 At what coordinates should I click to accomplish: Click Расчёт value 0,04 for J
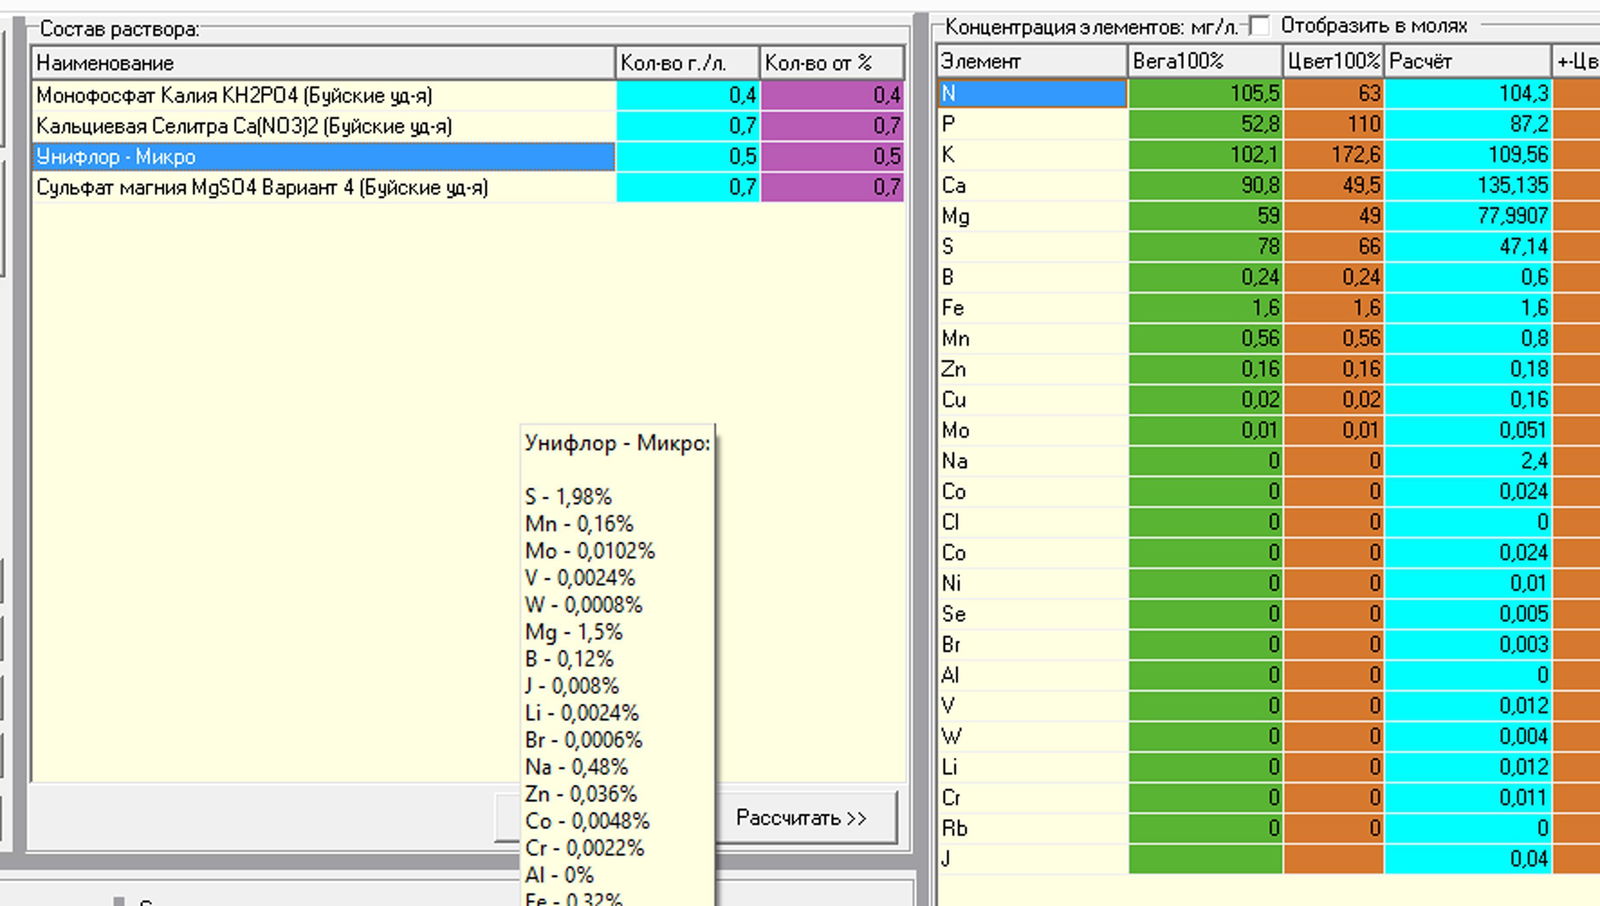pos(1468,859)
